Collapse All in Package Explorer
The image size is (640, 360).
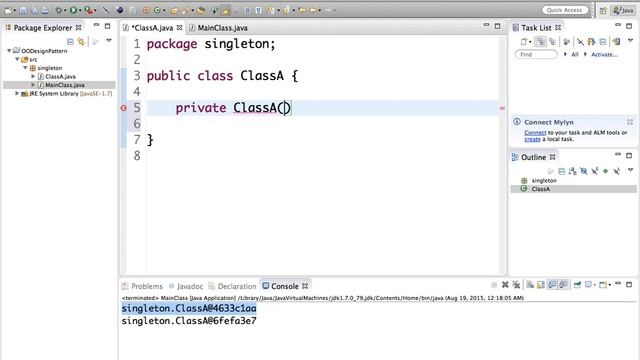(70, 42)
